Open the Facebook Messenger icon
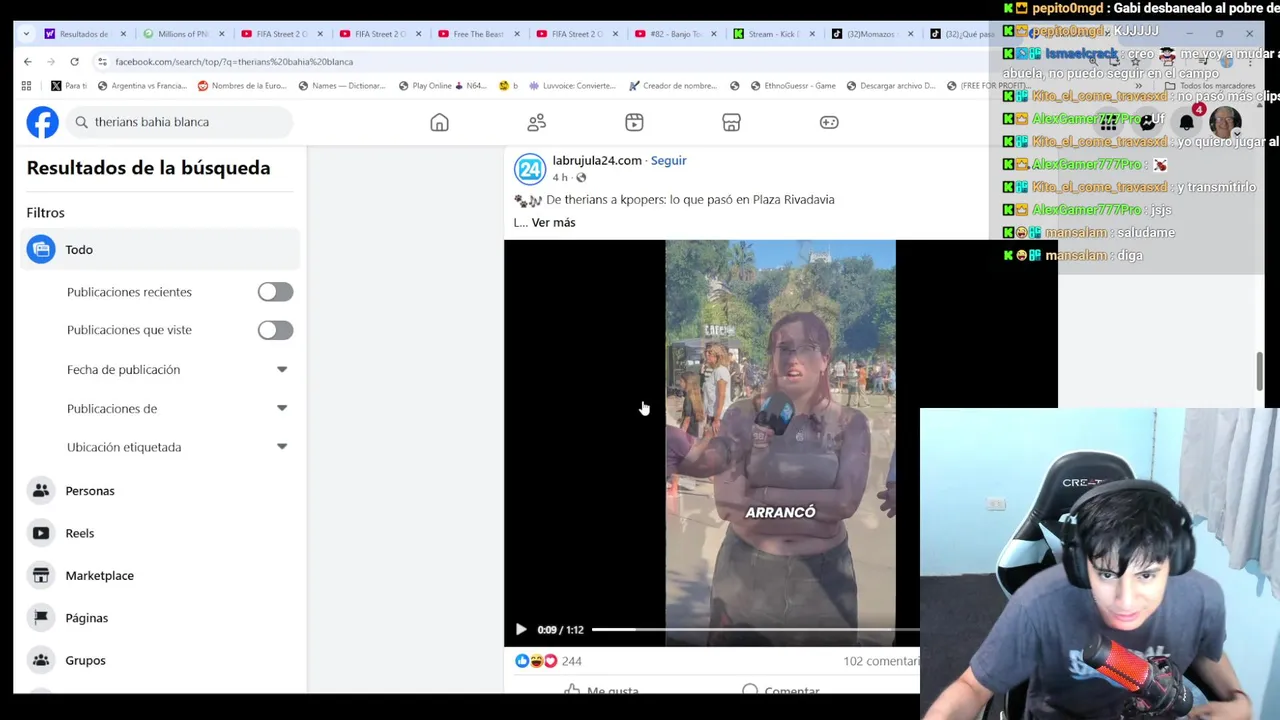1280x720 pixels. tap(1148, 122)
